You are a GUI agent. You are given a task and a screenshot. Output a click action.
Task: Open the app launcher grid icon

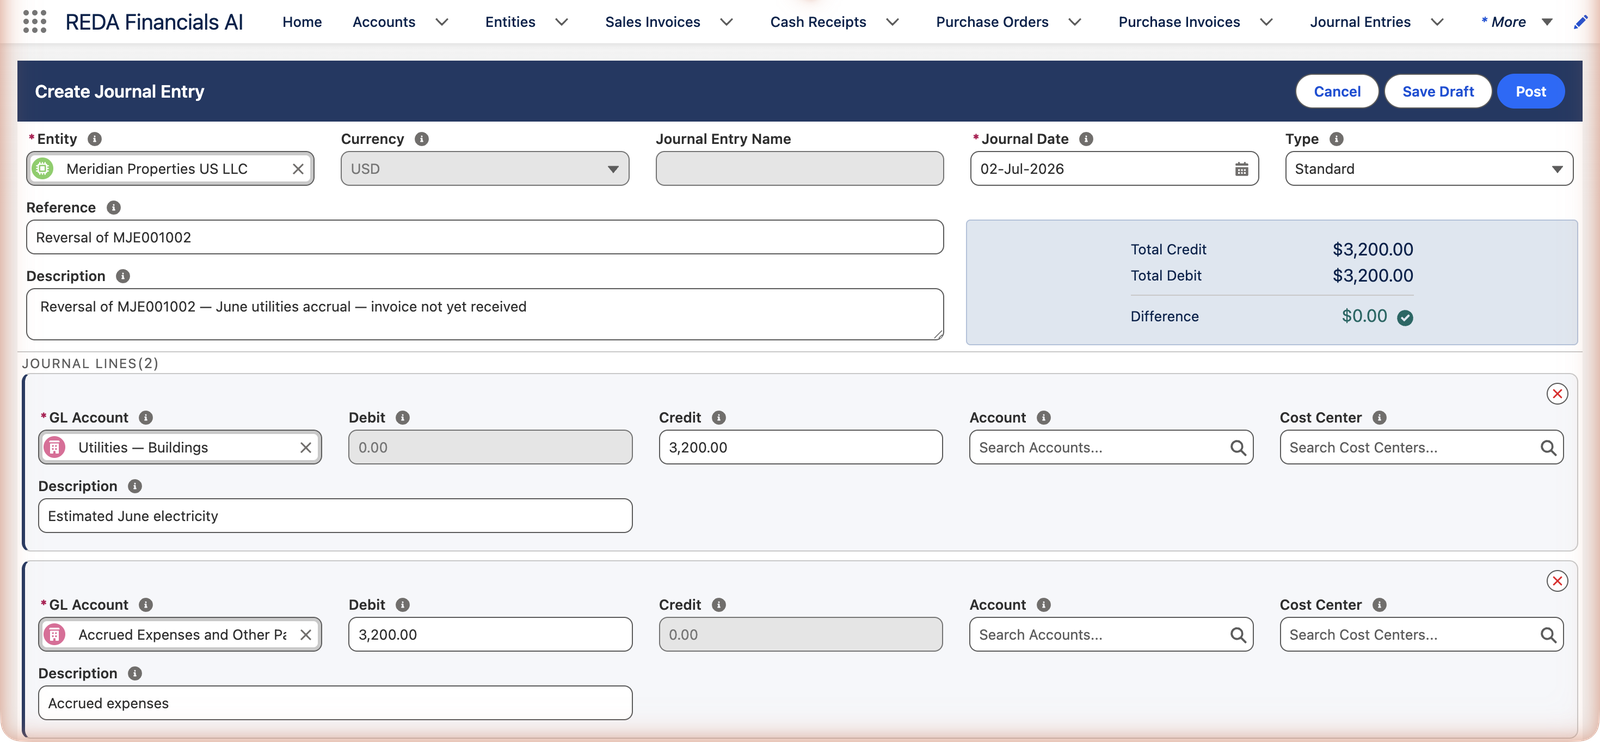pyautogui.click(x=34, y=22)
